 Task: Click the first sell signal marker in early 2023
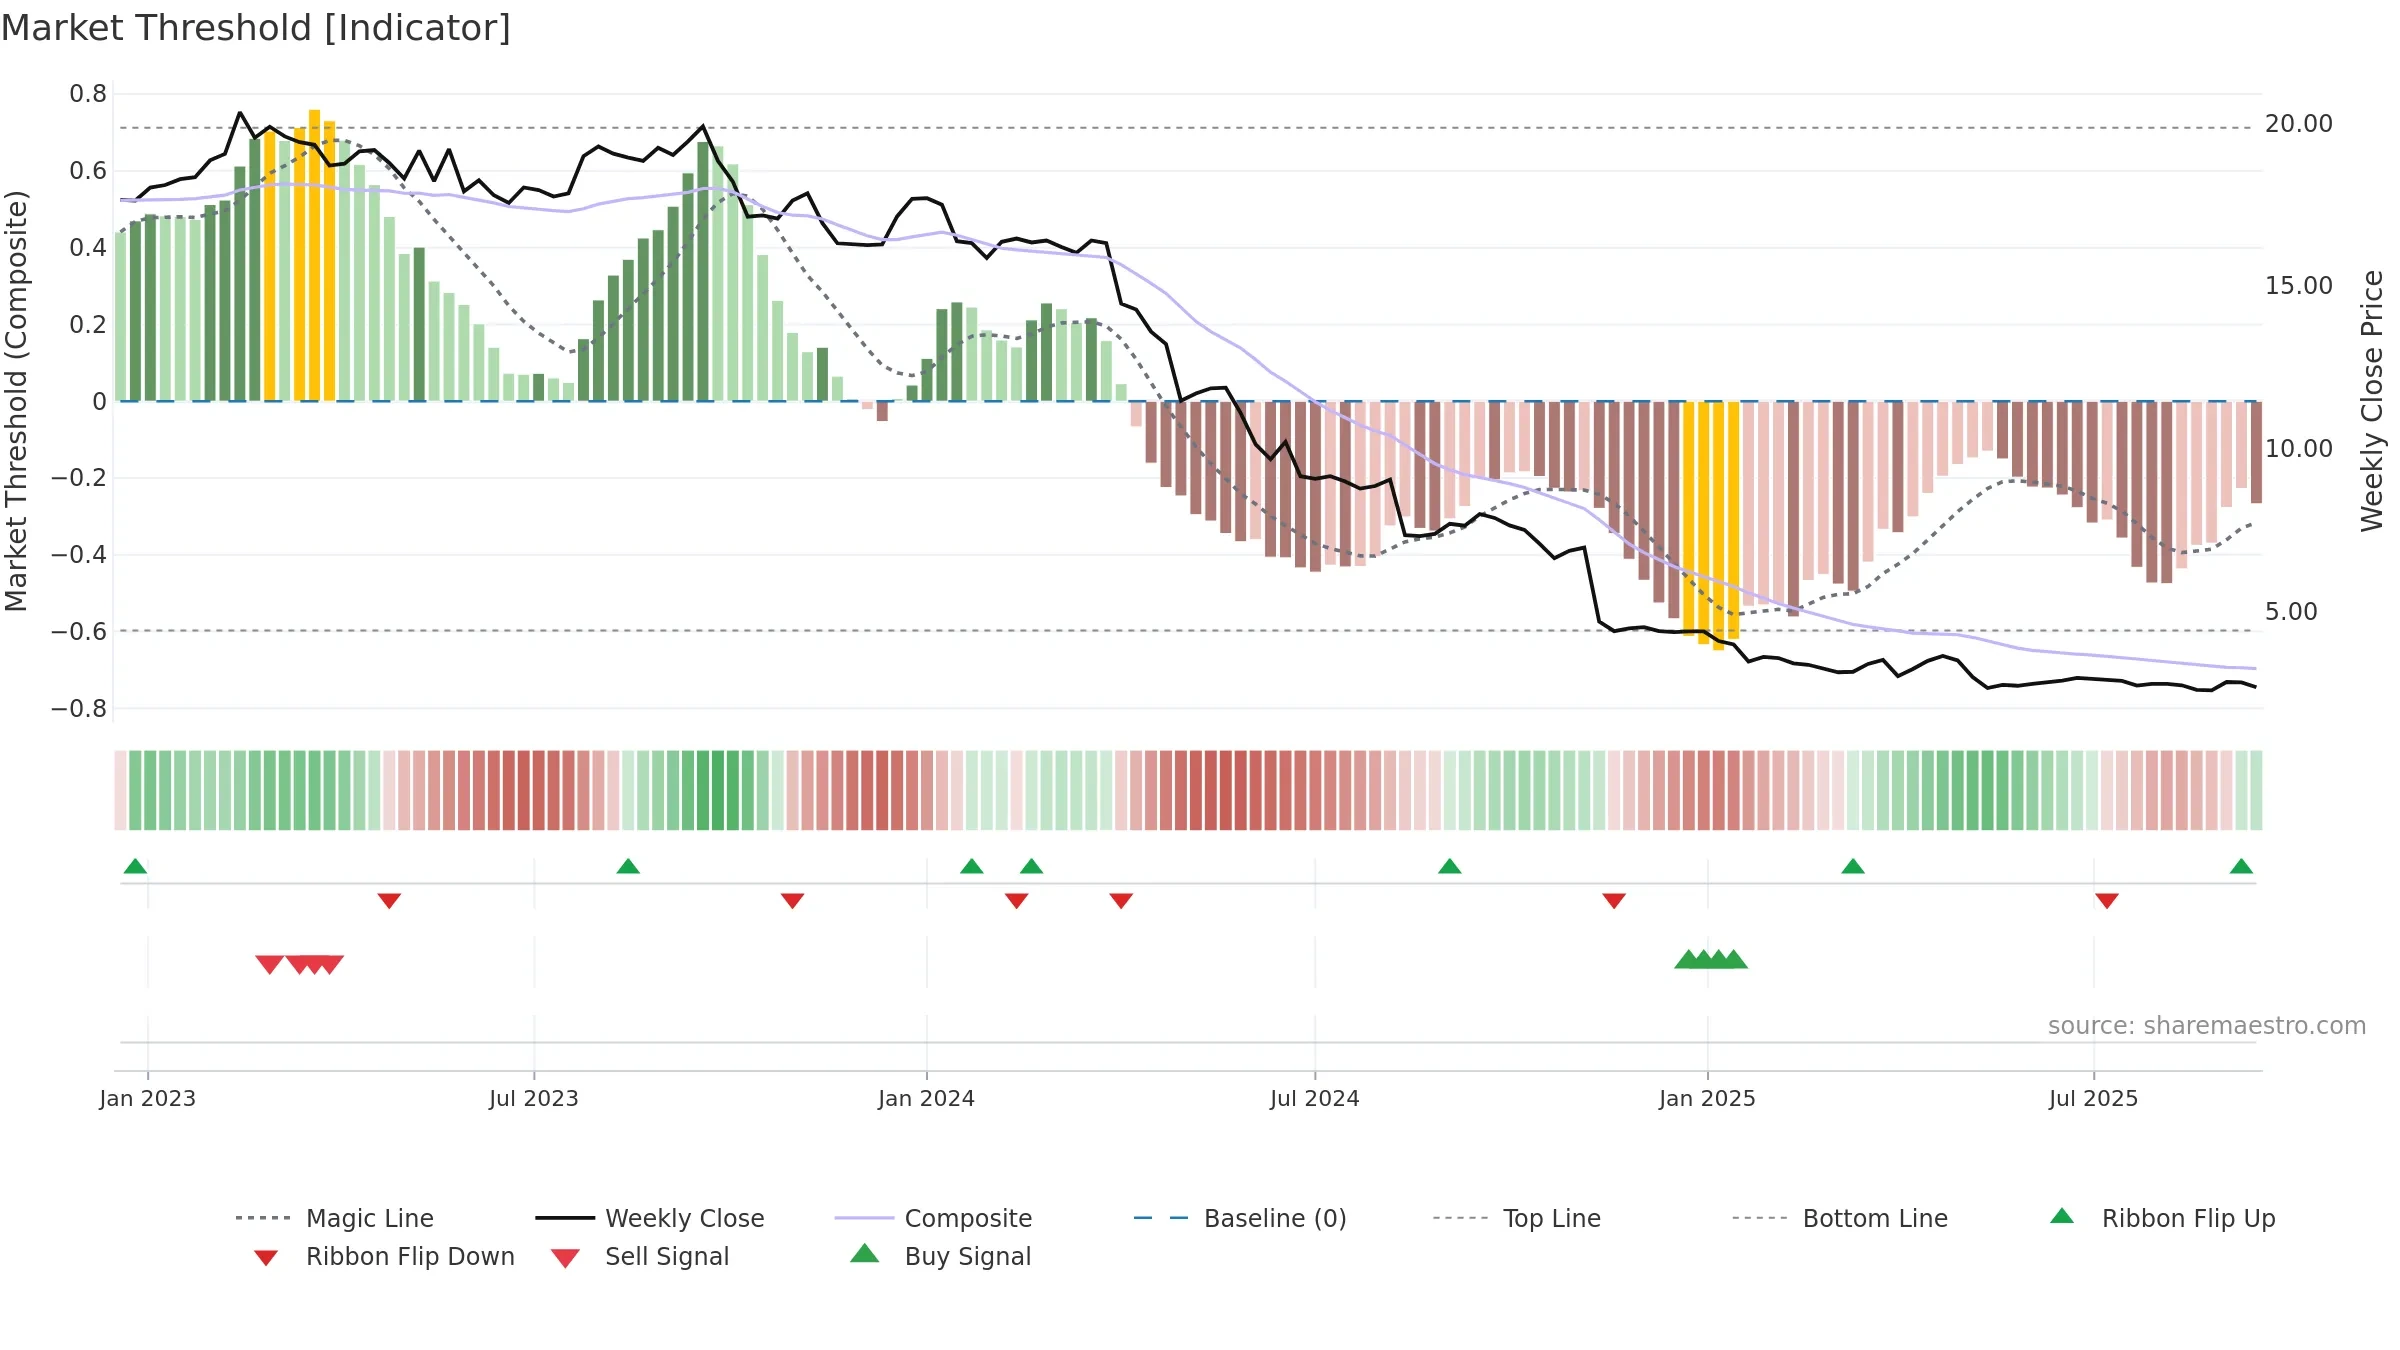click(269, 964)
